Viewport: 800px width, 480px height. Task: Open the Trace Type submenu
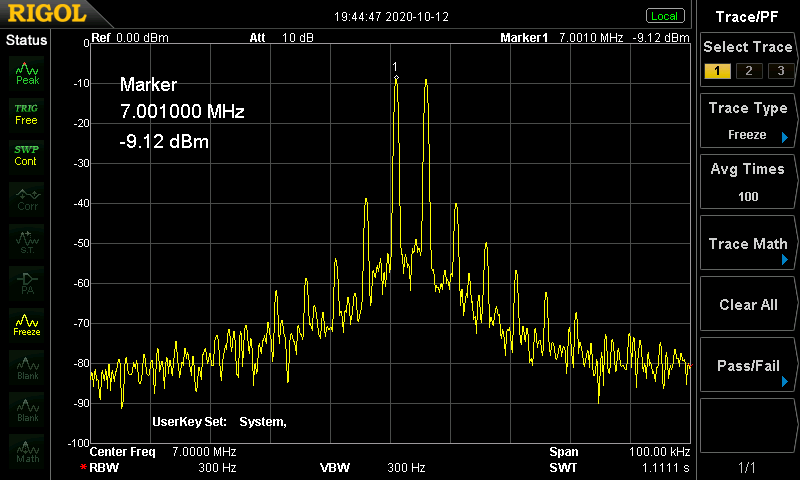point(748,120)
